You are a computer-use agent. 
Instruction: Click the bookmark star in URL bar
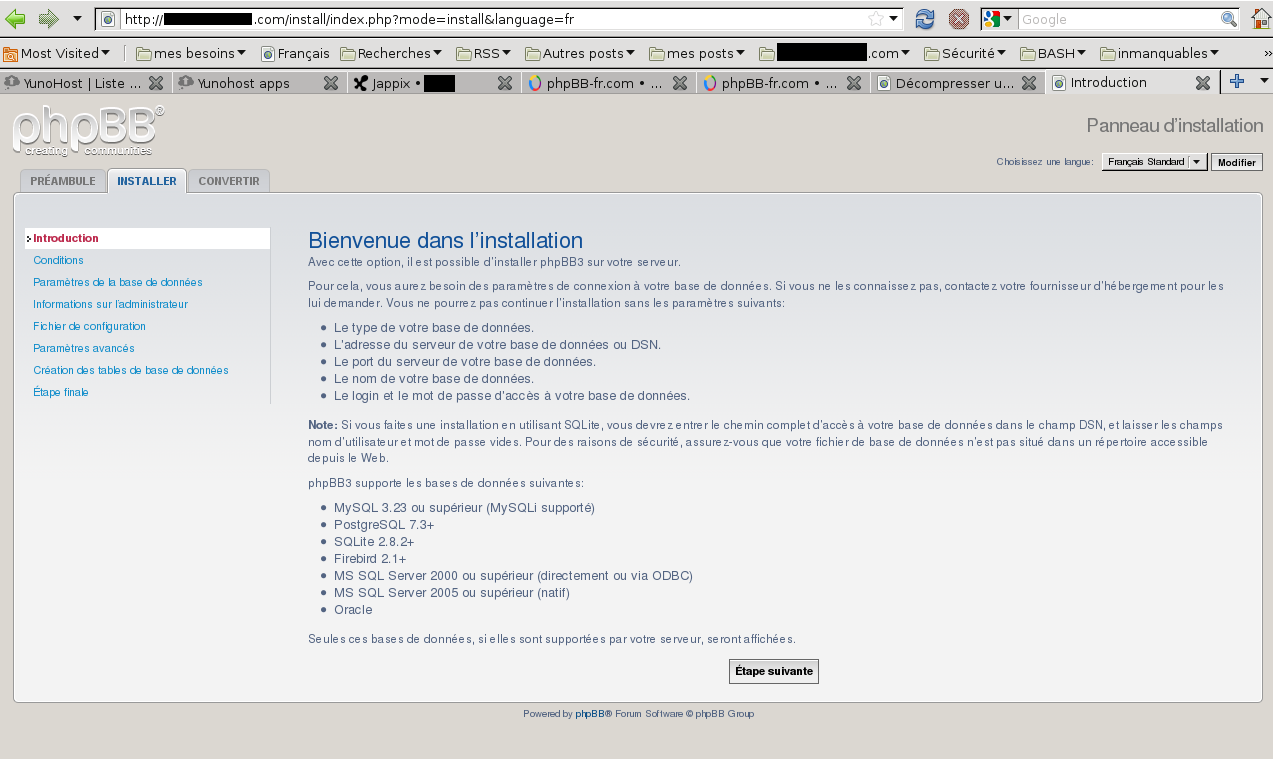(x=875, y=19)
